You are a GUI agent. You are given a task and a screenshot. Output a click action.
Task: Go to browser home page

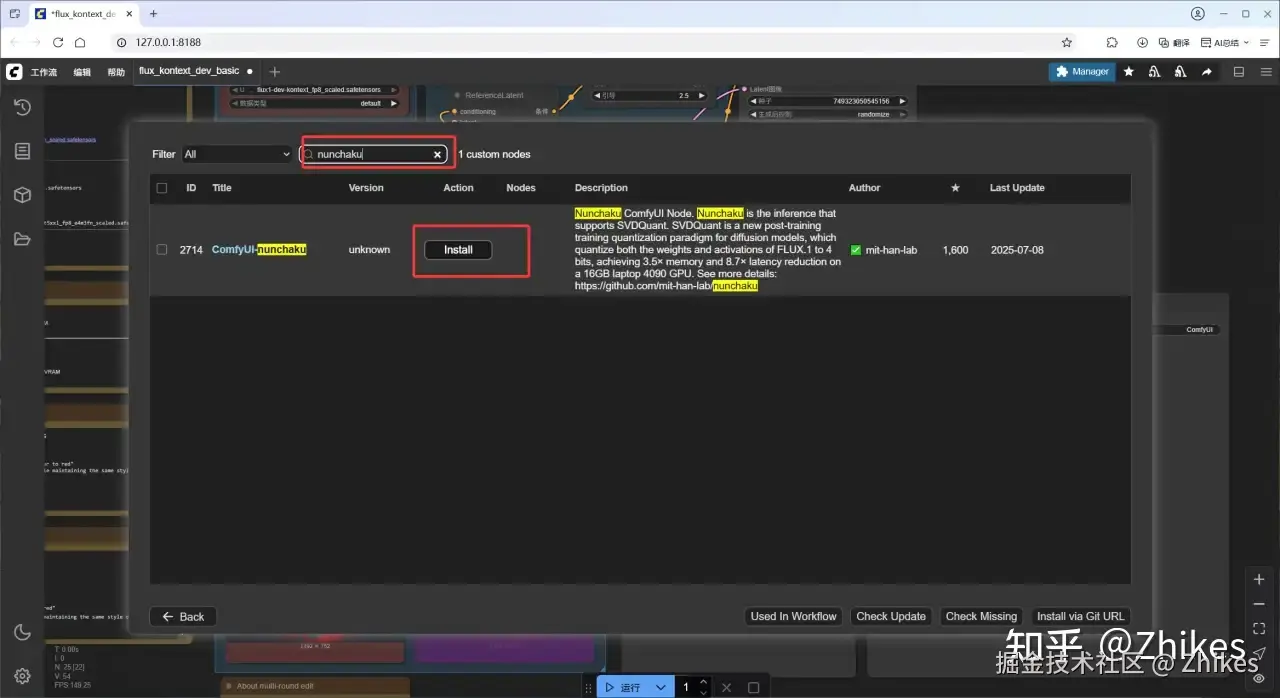click(81, 43)
